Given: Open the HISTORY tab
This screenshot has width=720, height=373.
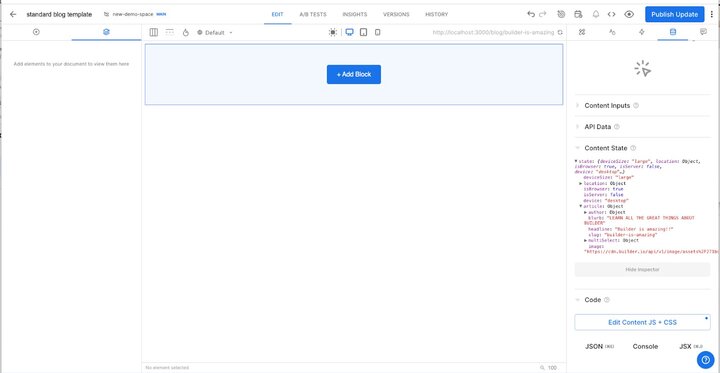Looking at the screenshot, I should (436, 15).
